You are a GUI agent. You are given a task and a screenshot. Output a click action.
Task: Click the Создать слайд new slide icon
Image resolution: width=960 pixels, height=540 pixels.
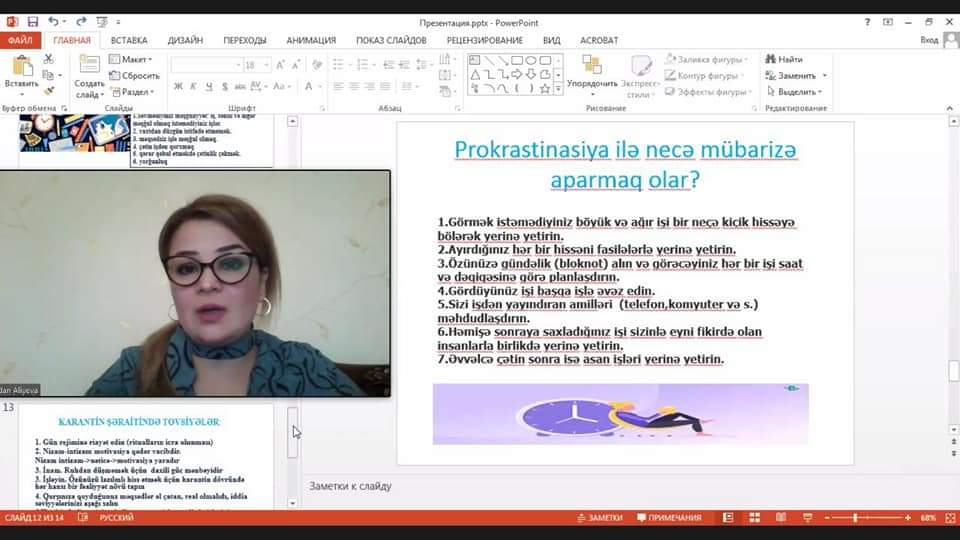89,64
